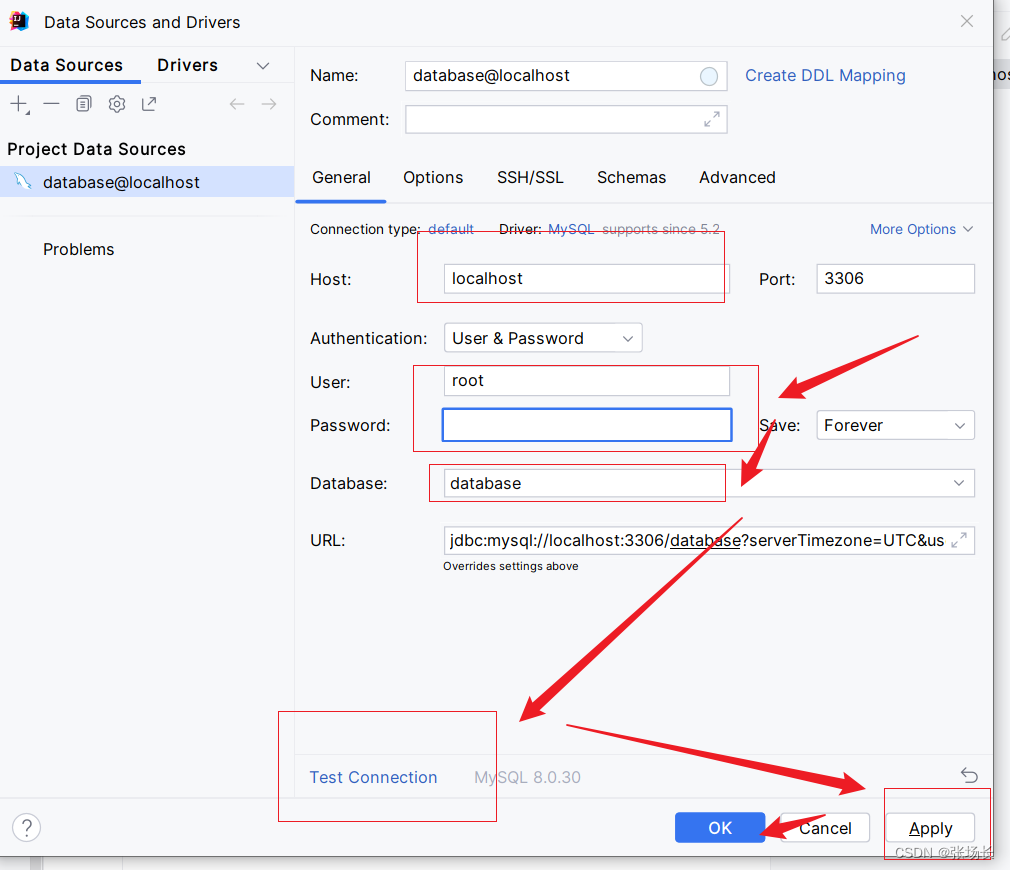The width and height of the screenshot is (1010, 870).
Task: Expand the More Options dropdown
Action: [x=921, y=229]
